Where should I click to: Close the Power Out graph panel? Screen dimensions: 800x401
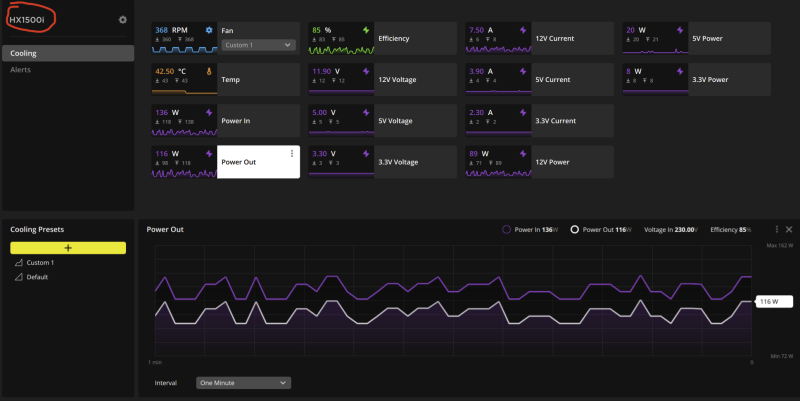[x=789, y=230]
